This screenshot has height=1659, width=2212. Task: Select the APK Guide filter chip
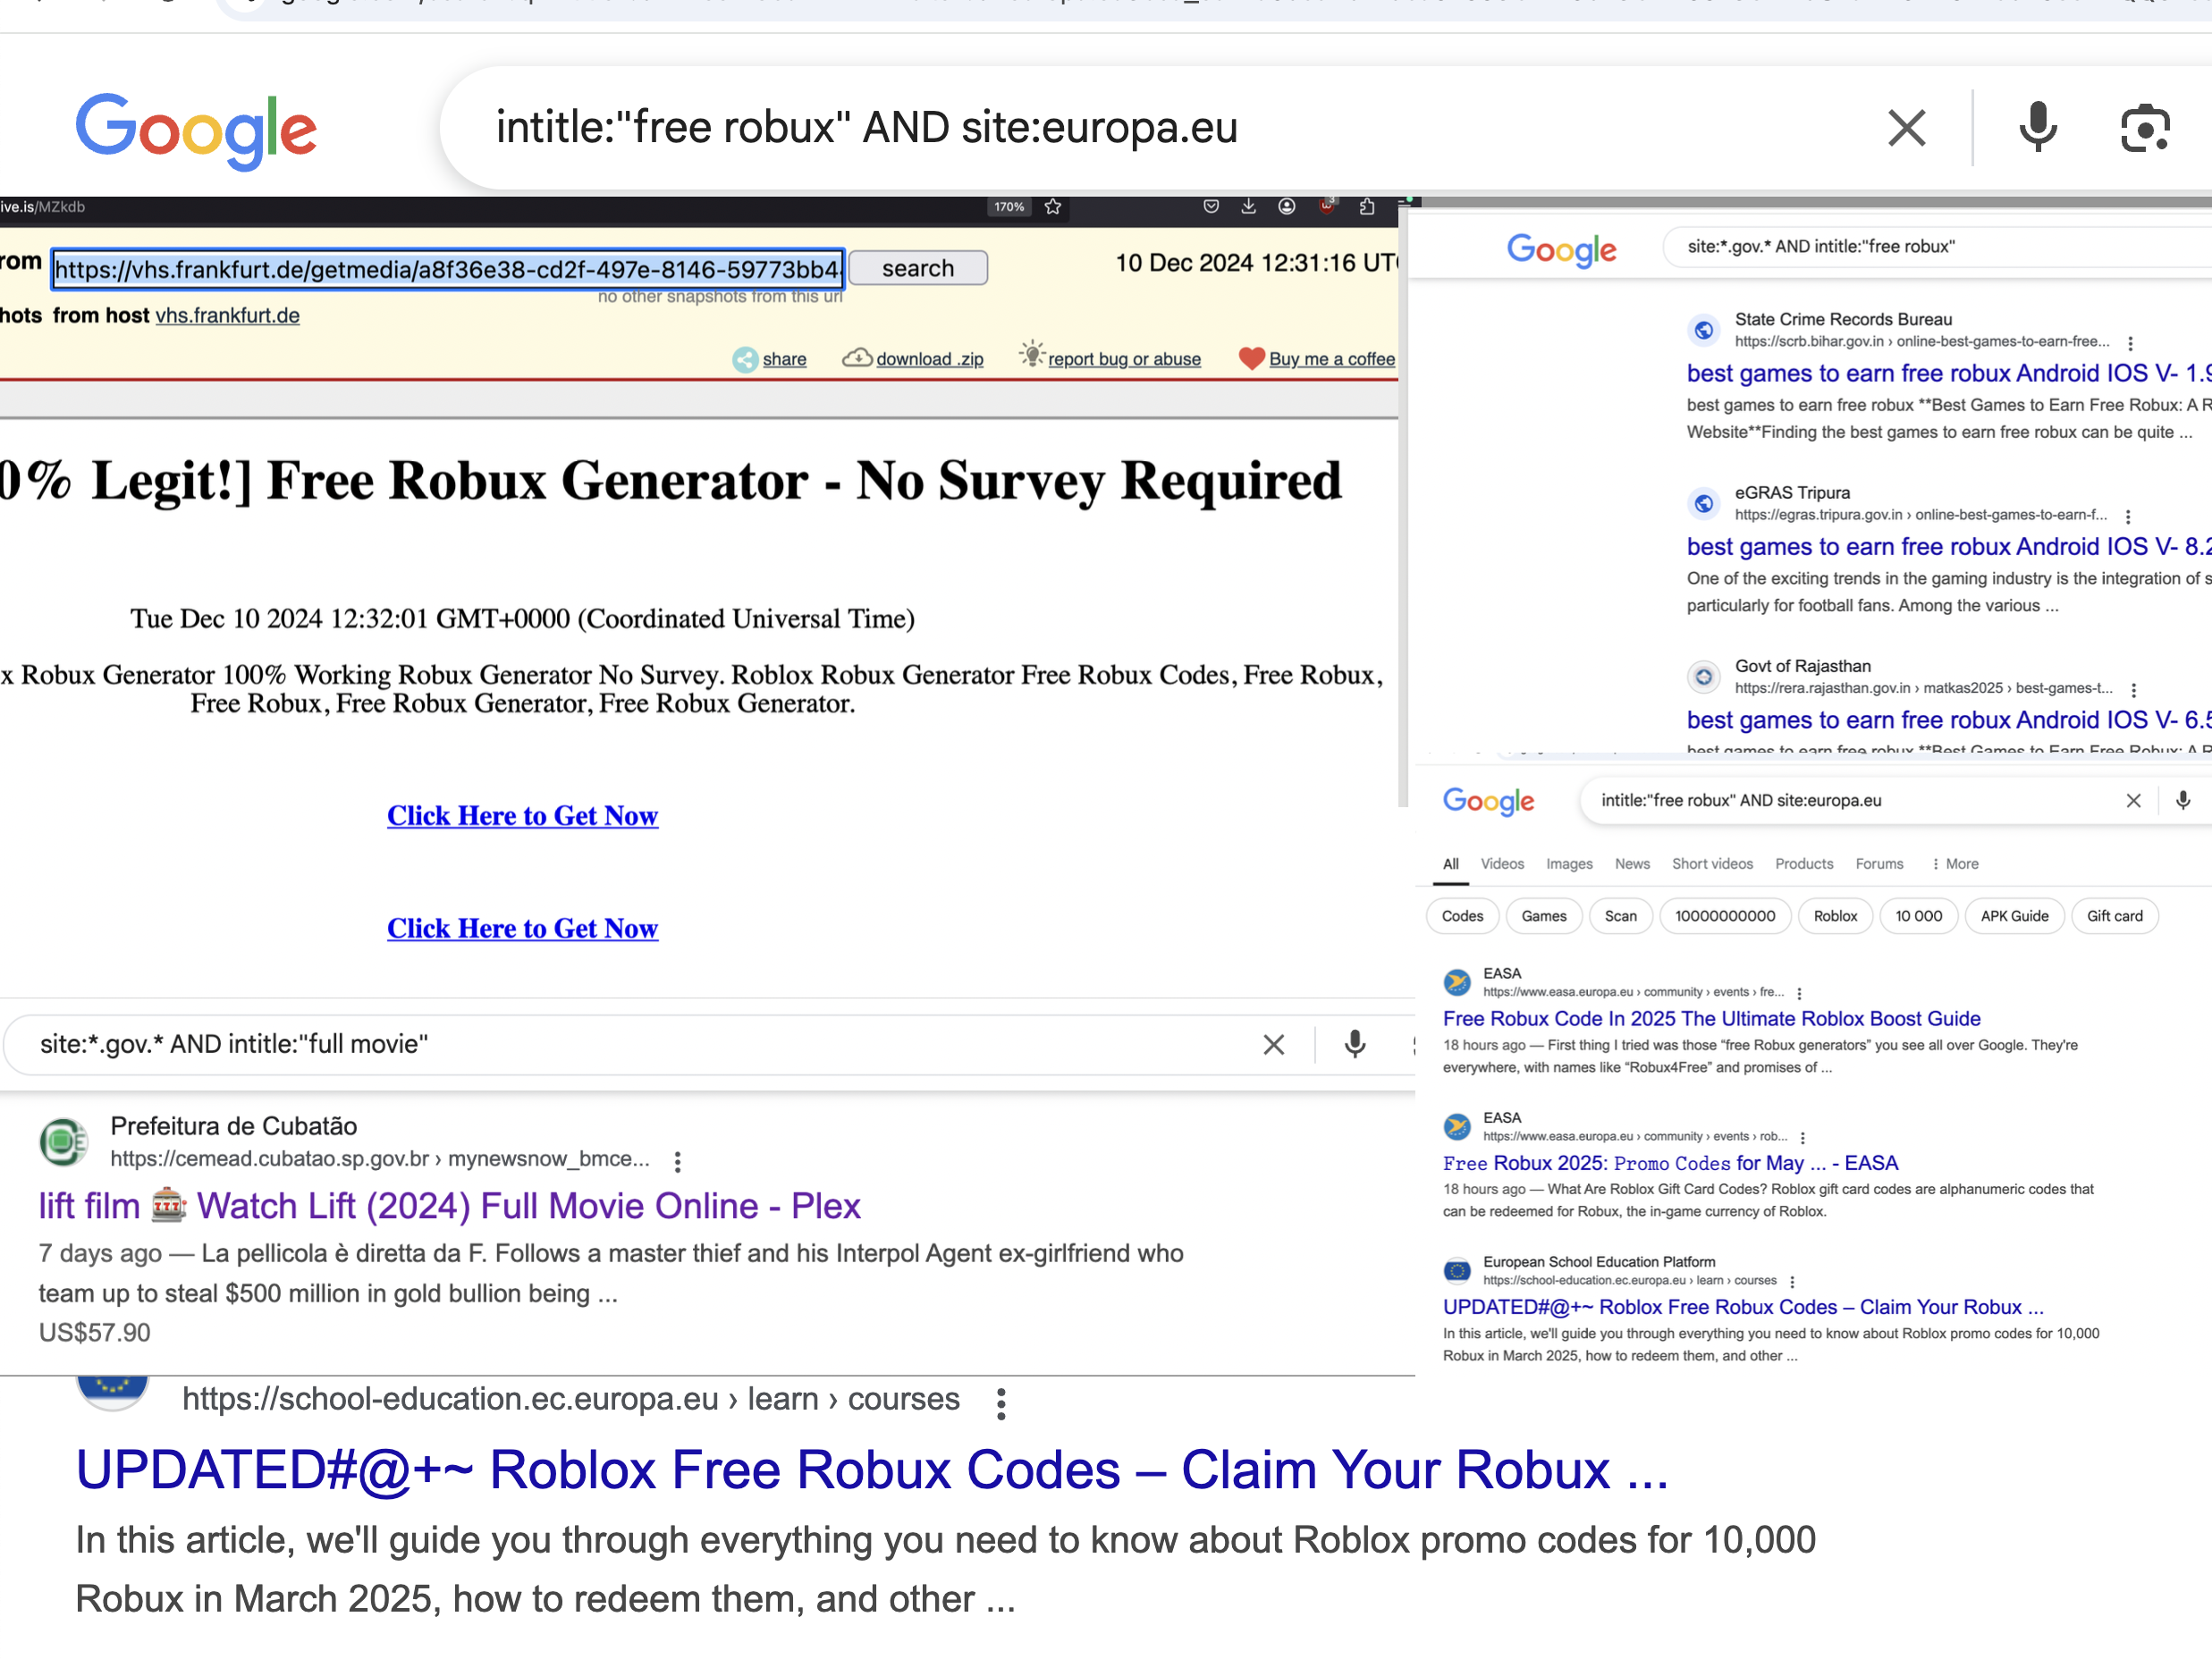(x=2014, y=916)
